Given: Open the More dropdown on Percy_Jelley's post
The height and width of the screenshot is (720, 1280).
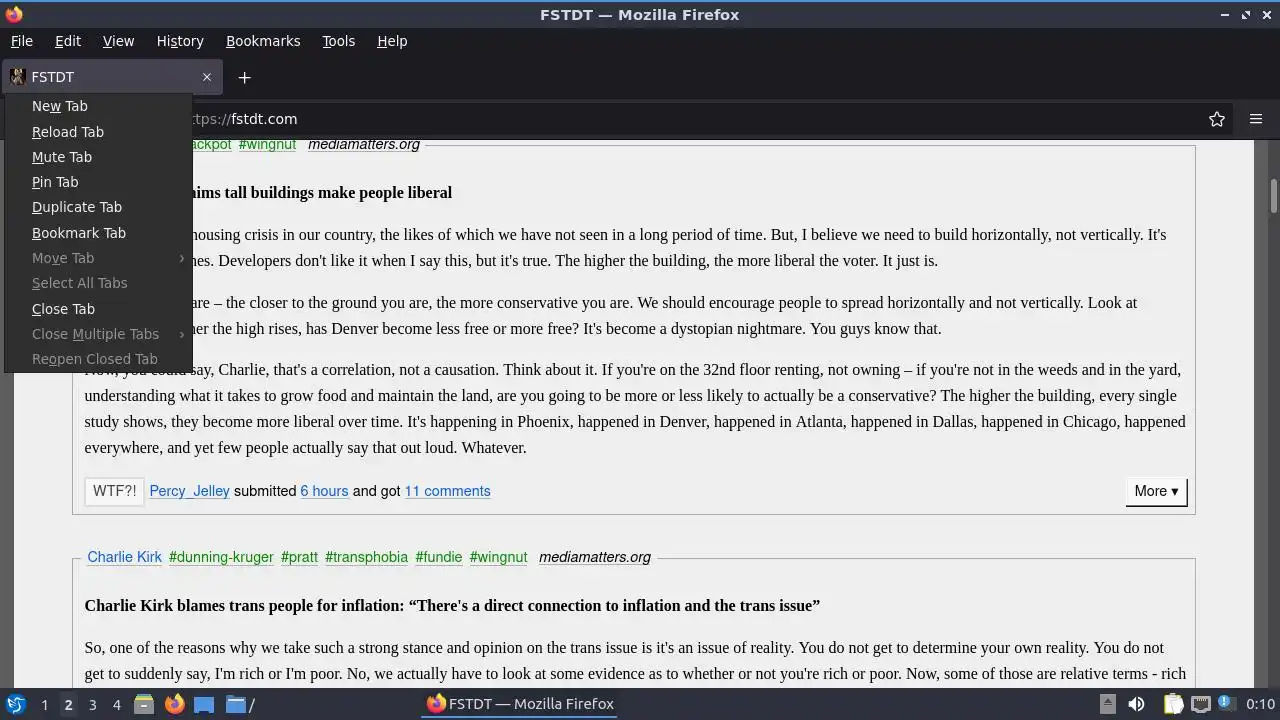Looking at the screenshot, I should (1156, 491).
